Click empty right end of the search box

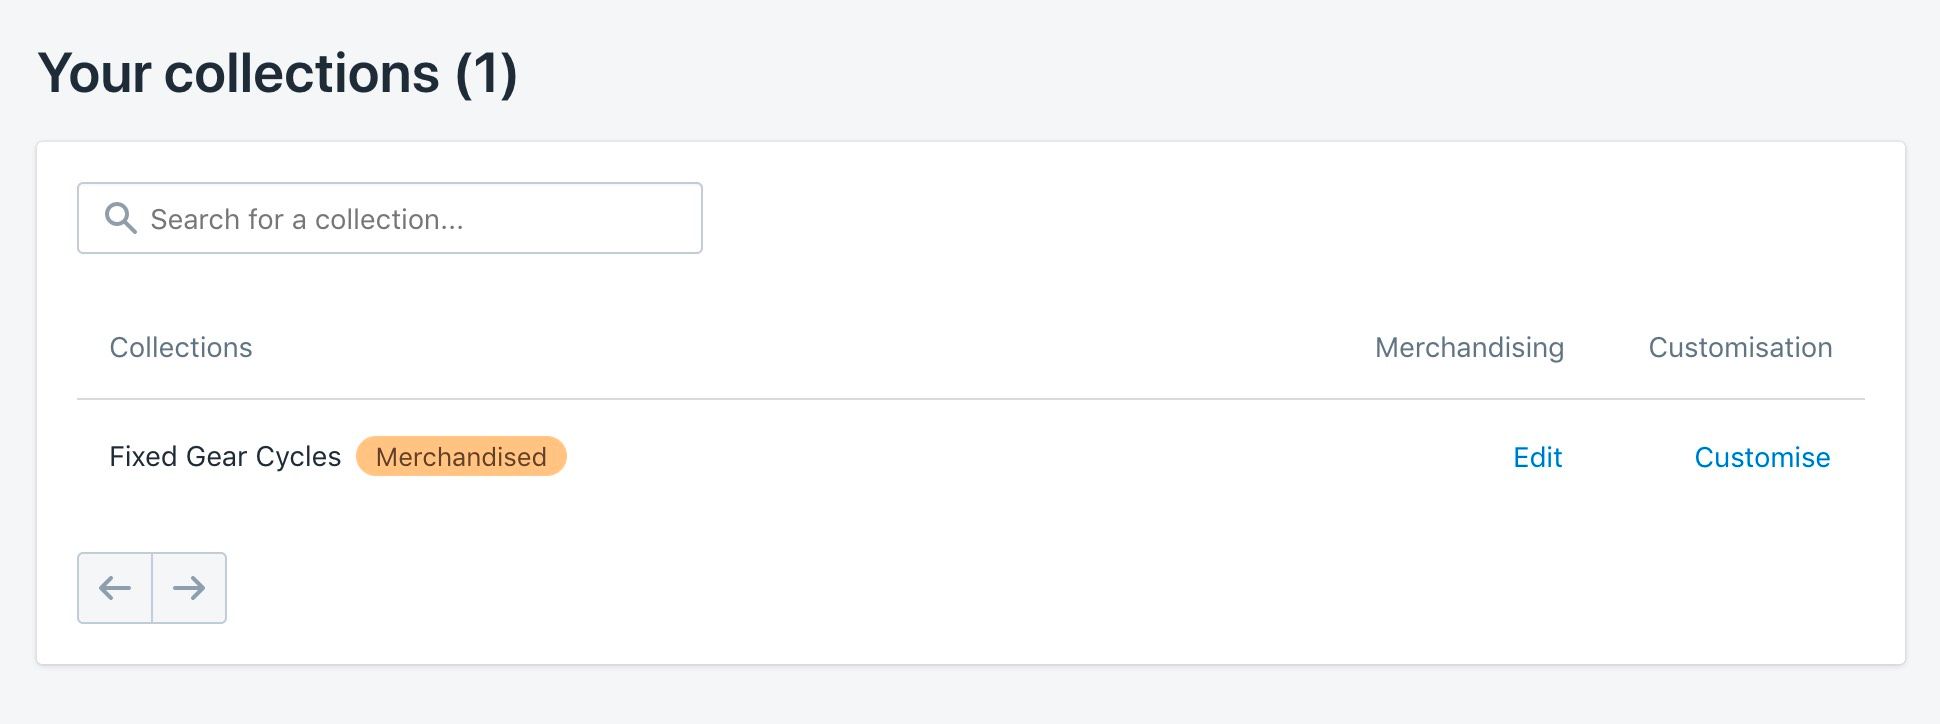[640, 218]
